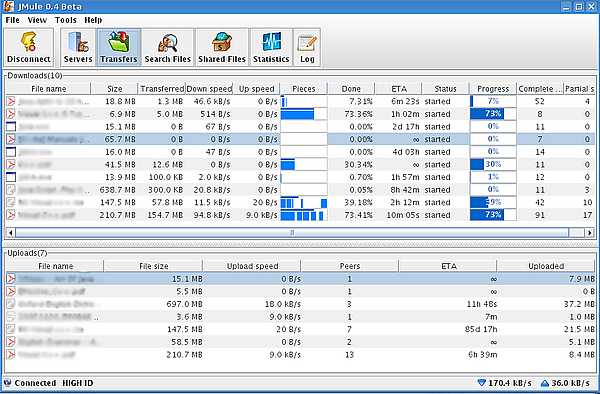Open the View menu
Image resolution: width=600 pixels, height=394 pixels.
point(37,20)
